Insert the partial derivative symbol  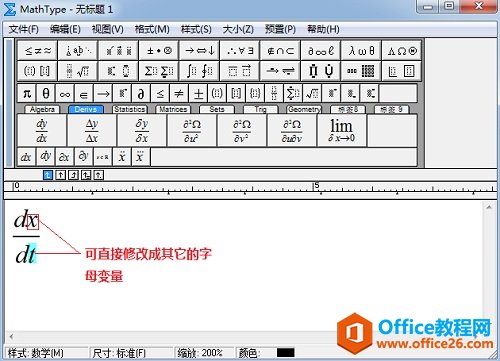coord(141,94)
